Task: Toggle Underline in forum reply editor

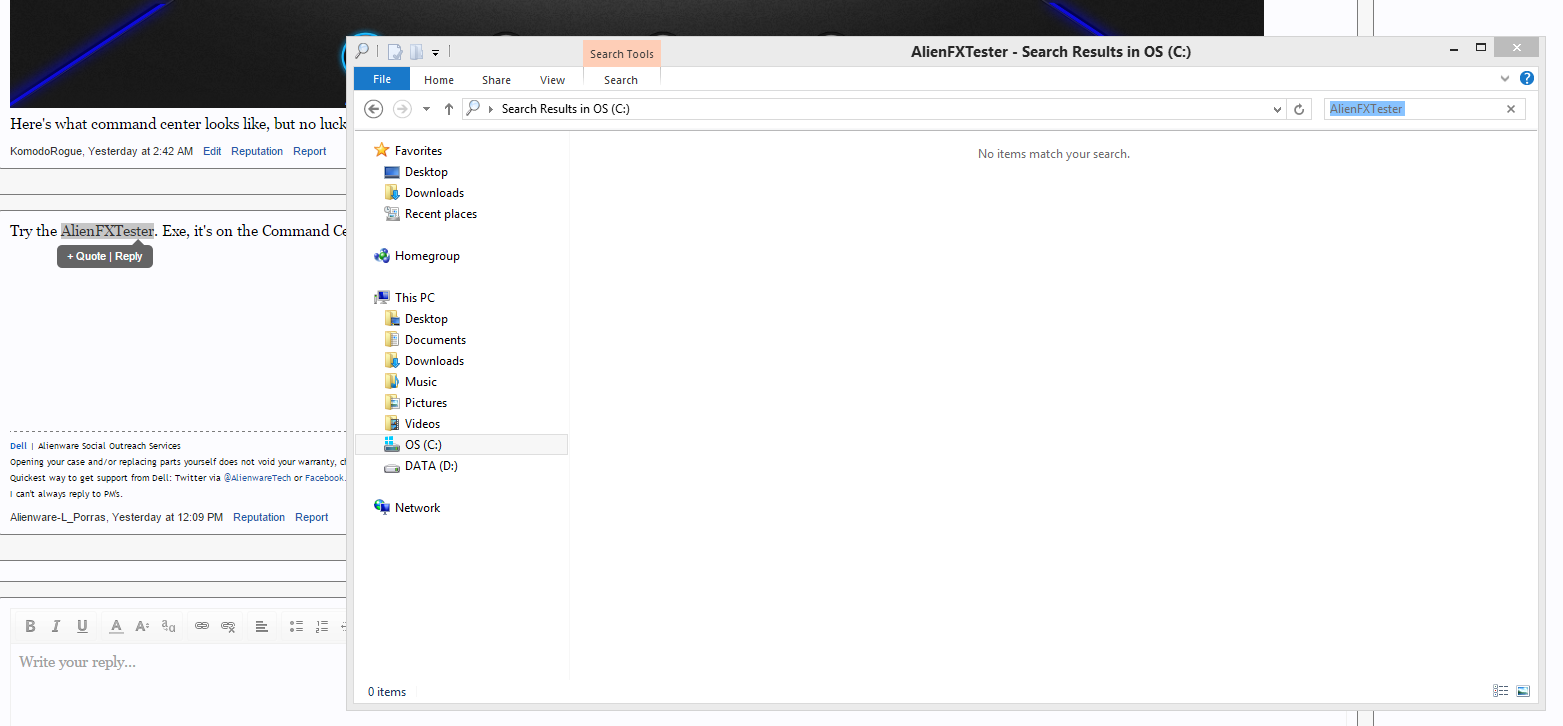Action: [82, 626]
